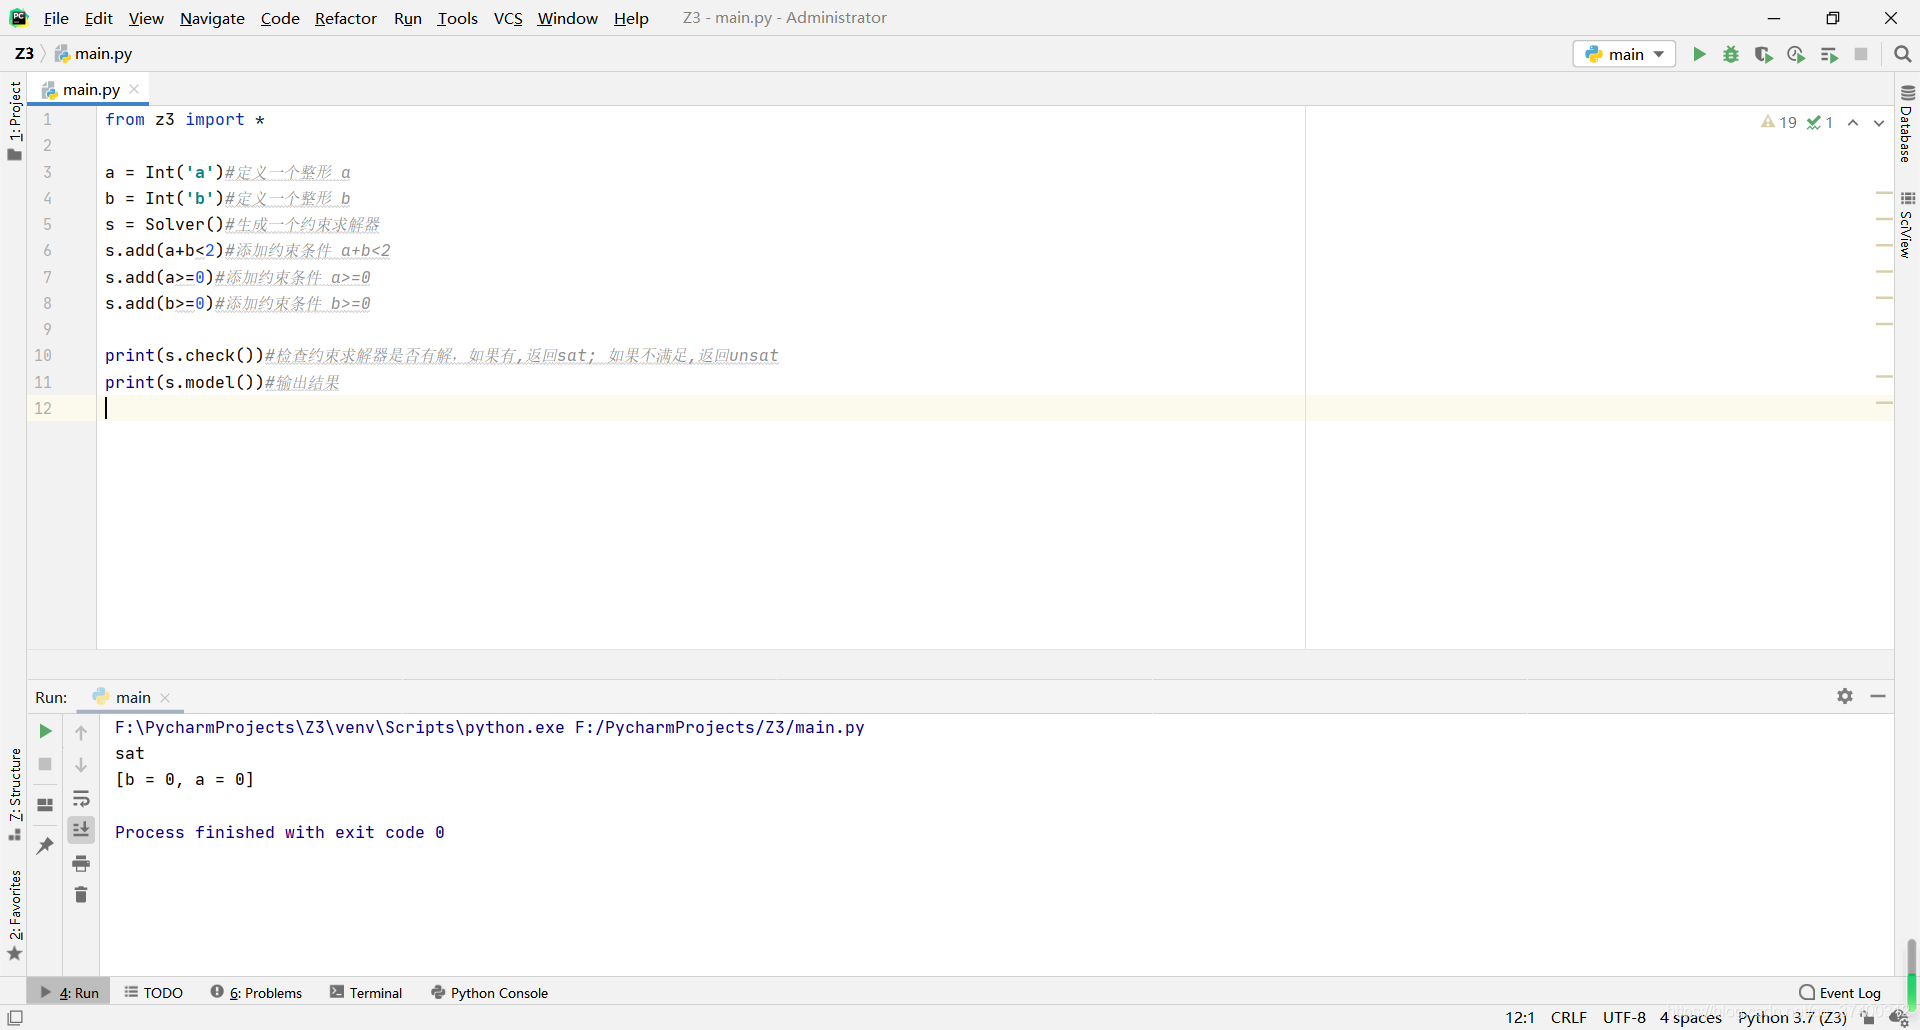Image resolution: width=1920 pixels, height=1030 pixels.
Task: Open the Navigate menu
Action: click(x=212, y=18)
